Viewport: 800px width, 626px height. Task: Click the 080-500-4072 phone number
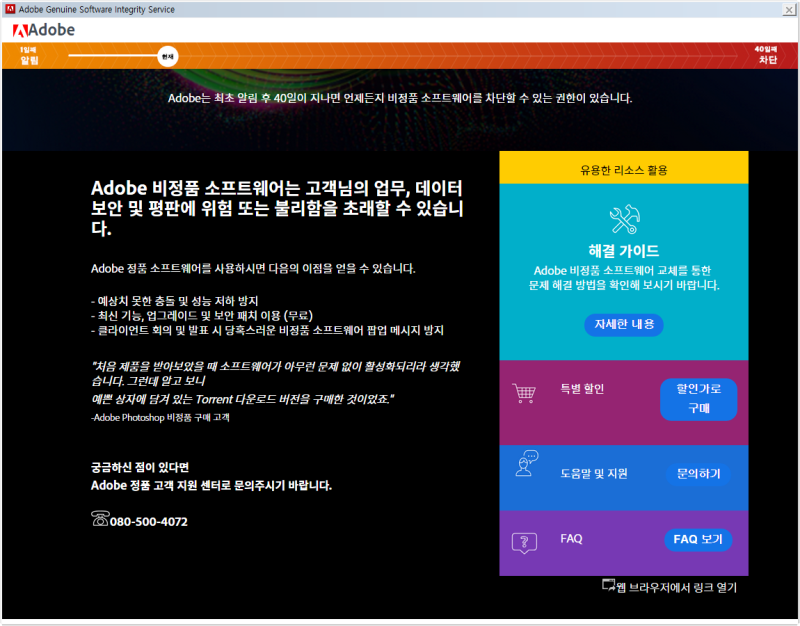click(x=148, y=521)
